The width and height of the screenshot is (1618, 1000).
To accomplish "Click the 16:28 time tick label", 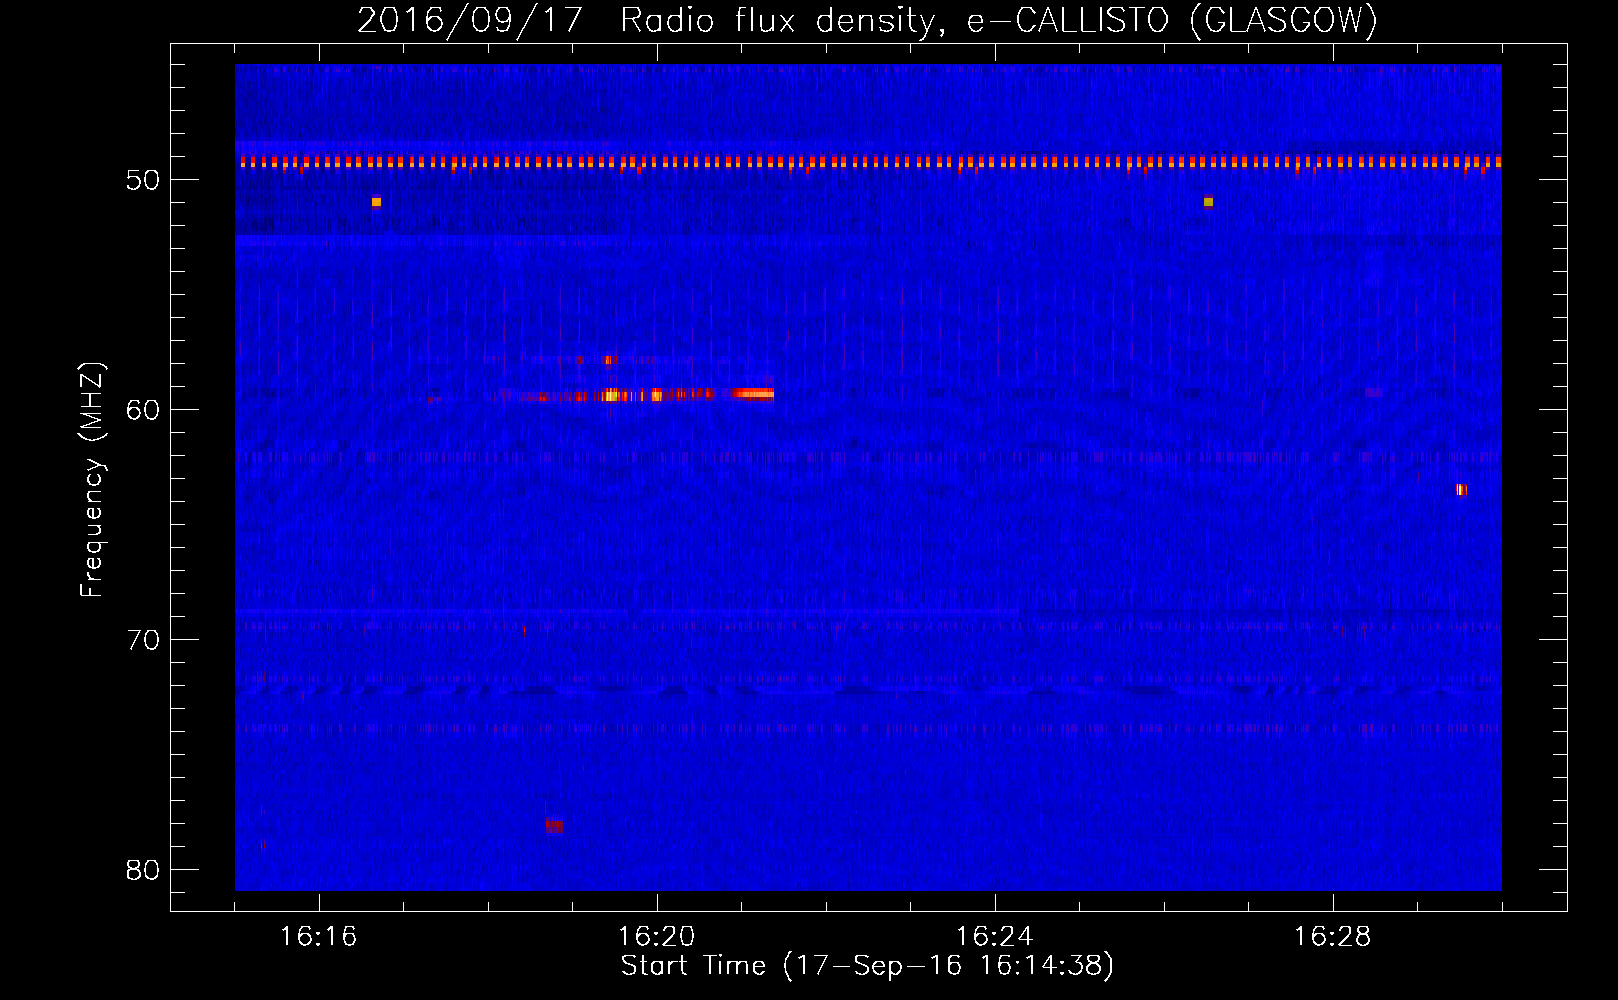I will pyautogui.click(x=1332, y=937).
